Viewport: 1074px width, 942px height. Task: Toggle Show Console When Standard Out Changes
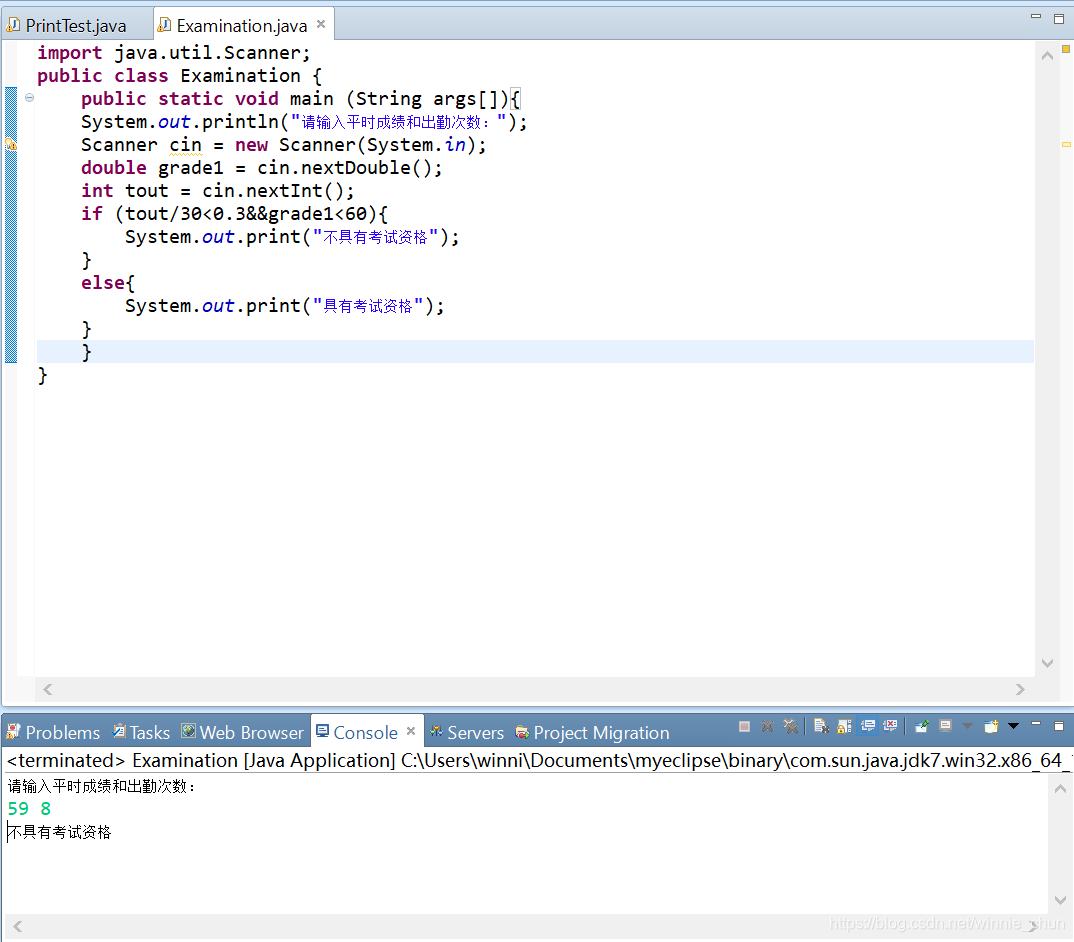point(868,726)
